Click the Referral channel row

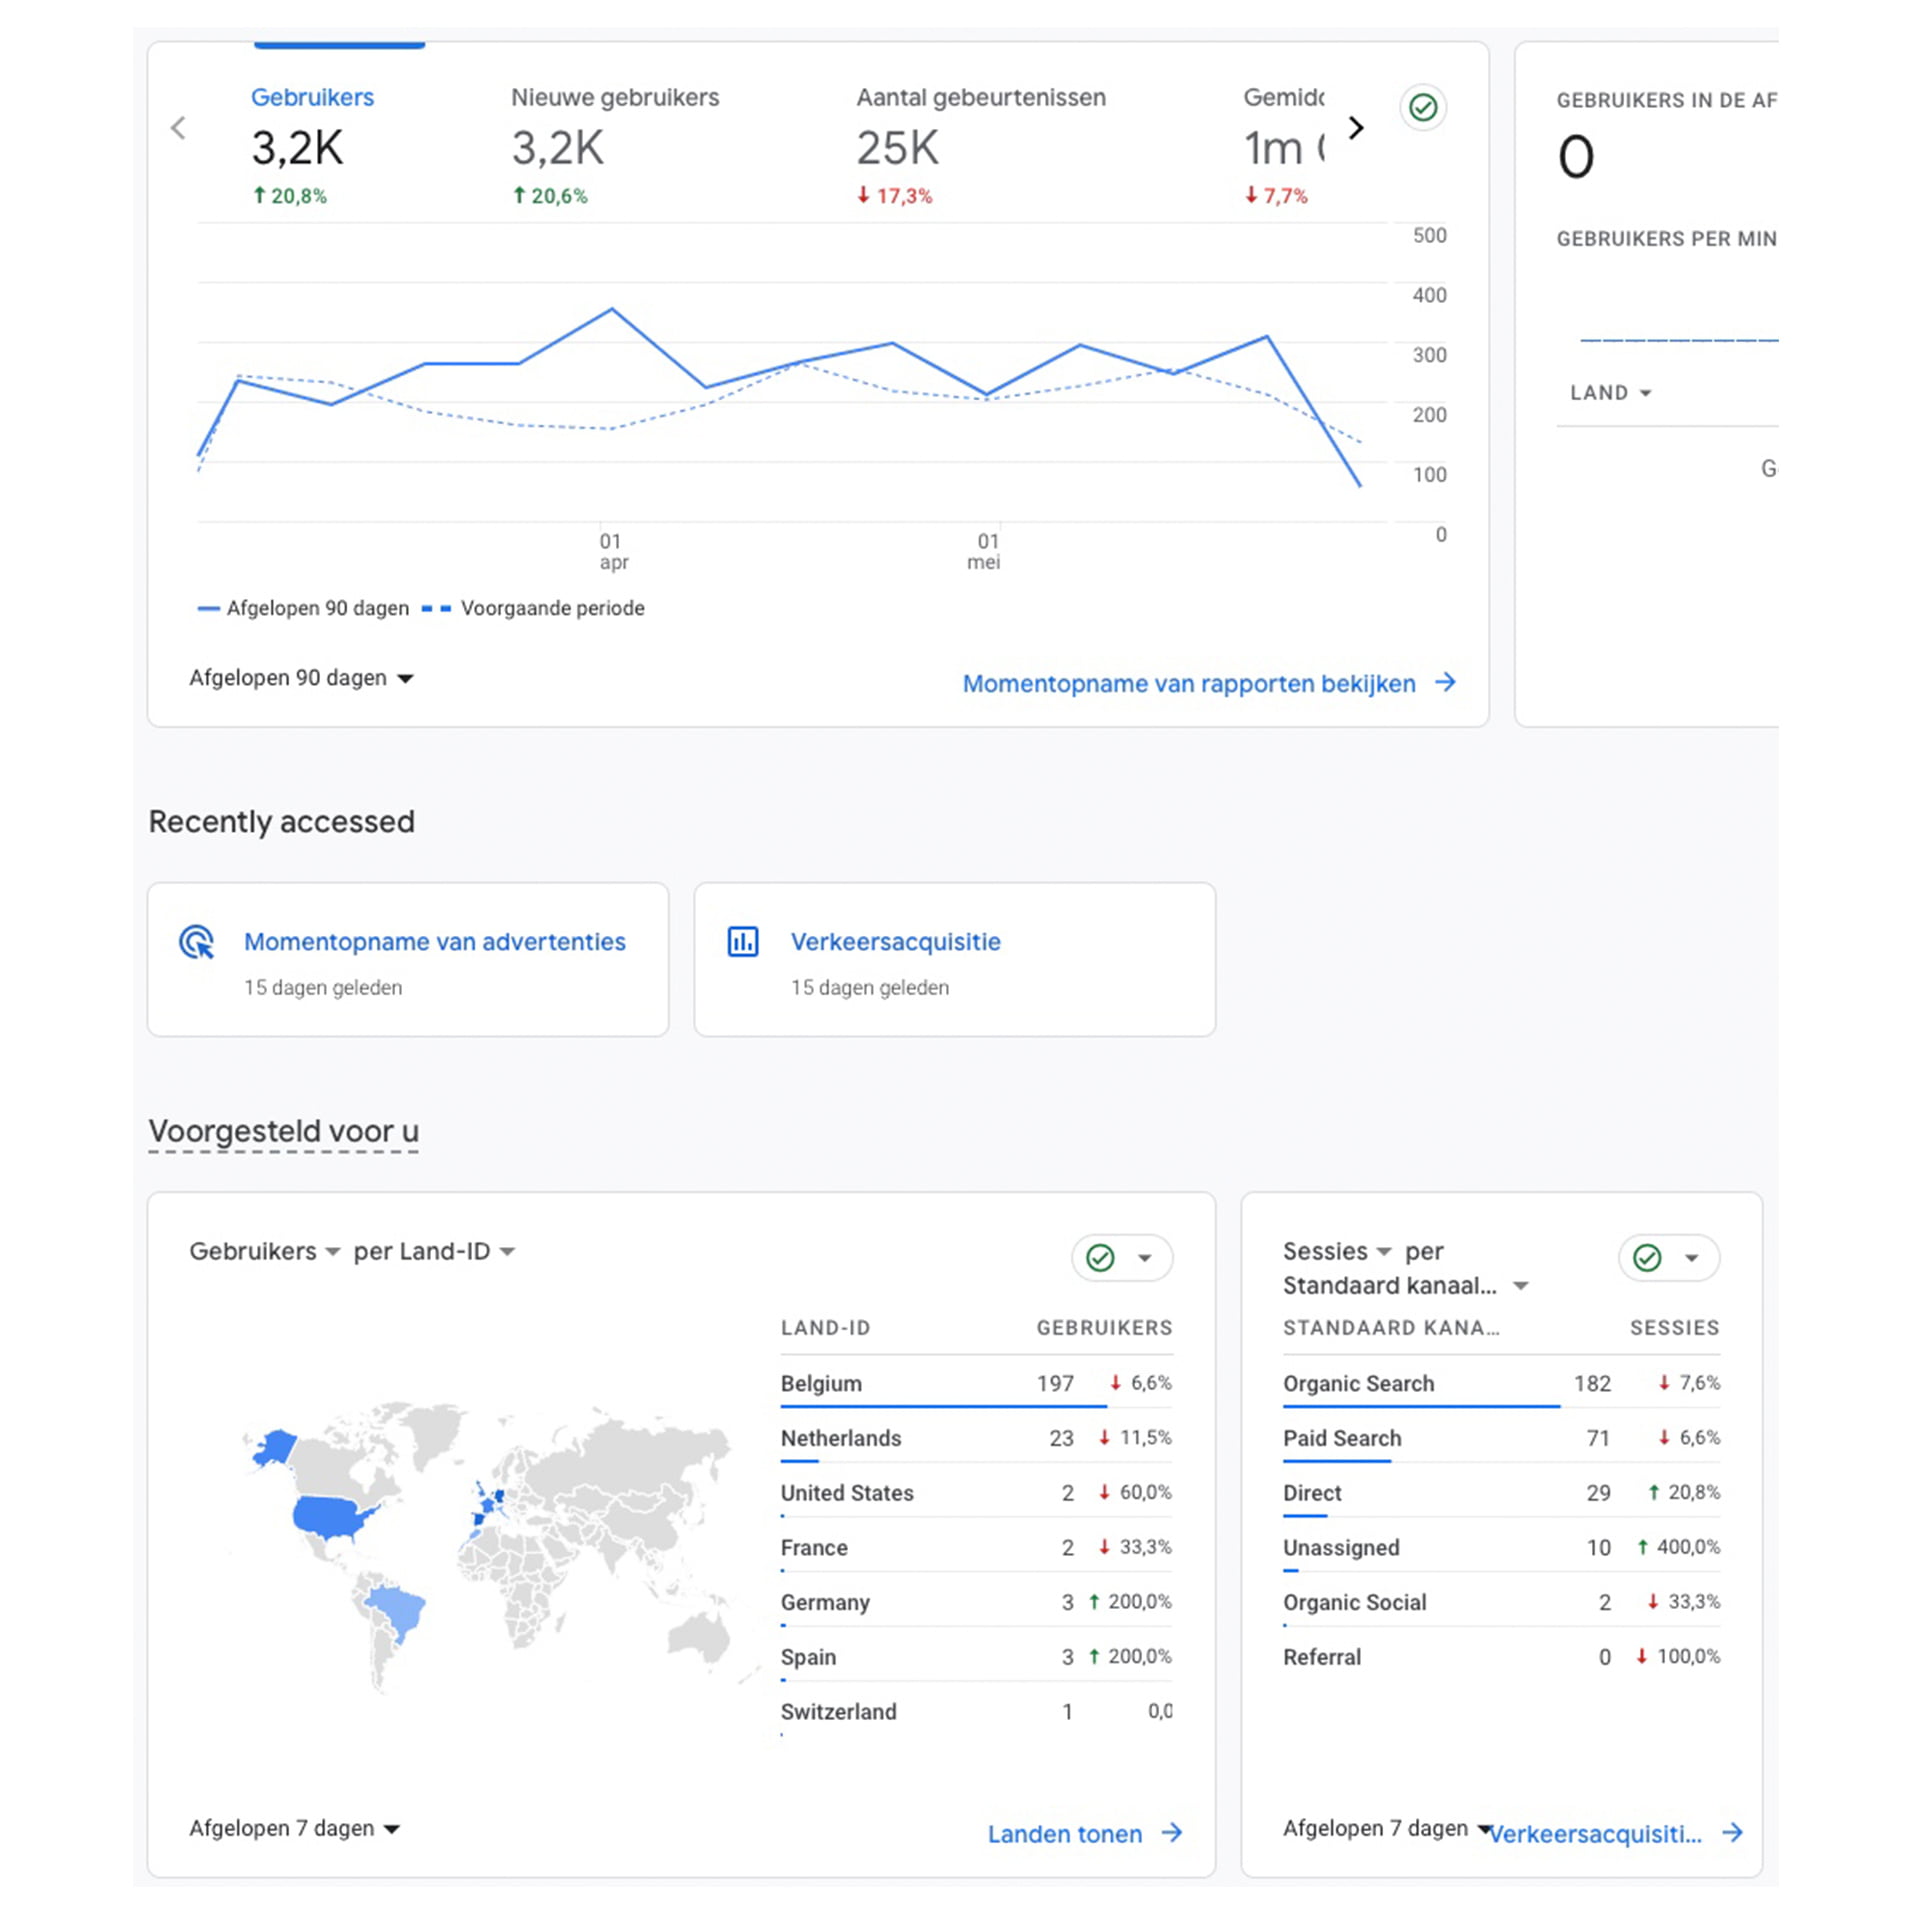[1501, 1657]
